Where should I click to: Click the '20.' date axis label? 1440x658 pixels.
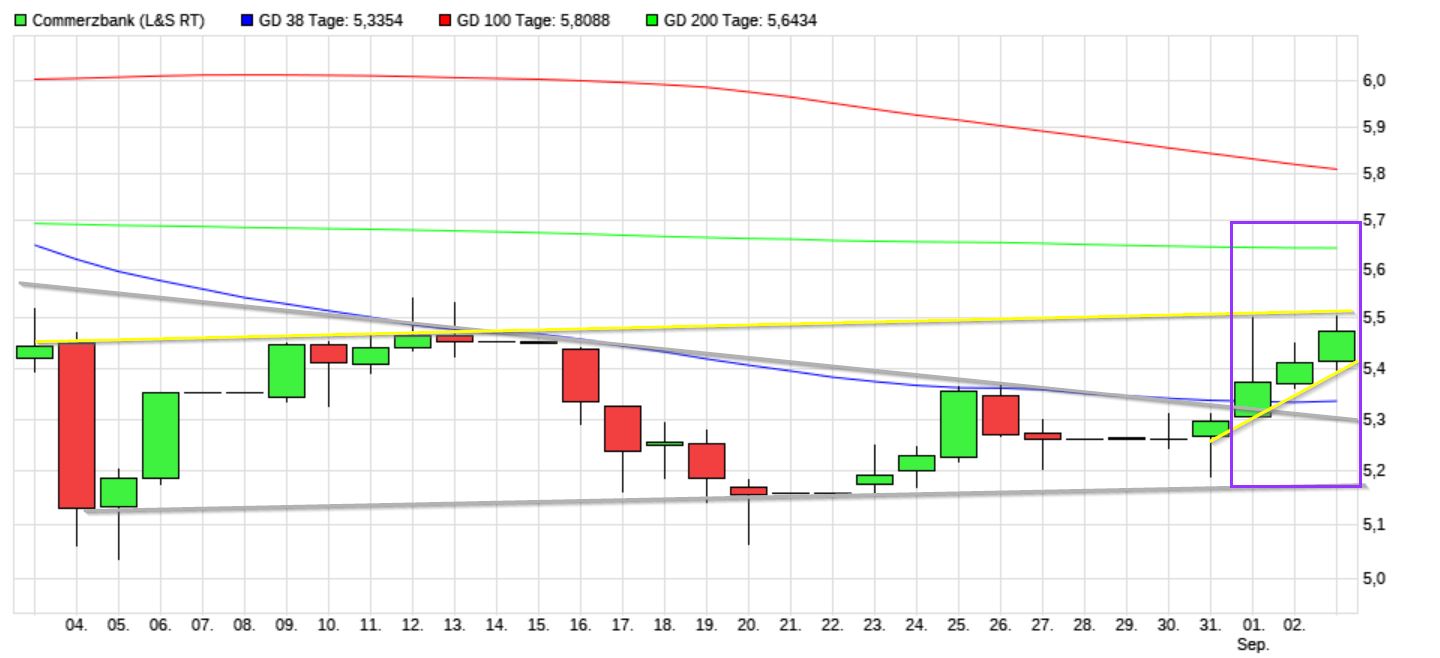pos(748,626)
